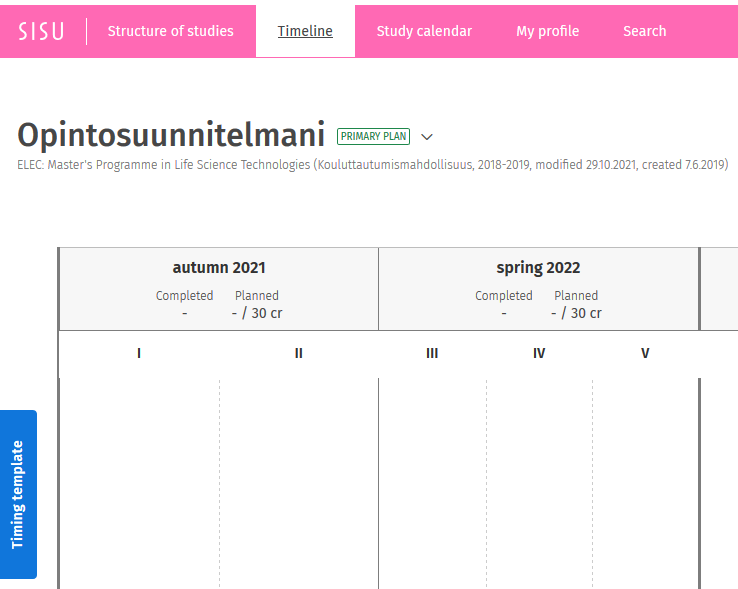Open the Structure of studies tab

click(170, 31)
